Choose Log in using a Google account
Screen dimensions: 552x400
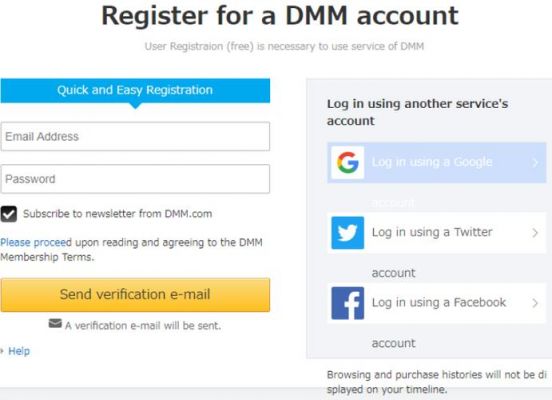pos(437,162)
